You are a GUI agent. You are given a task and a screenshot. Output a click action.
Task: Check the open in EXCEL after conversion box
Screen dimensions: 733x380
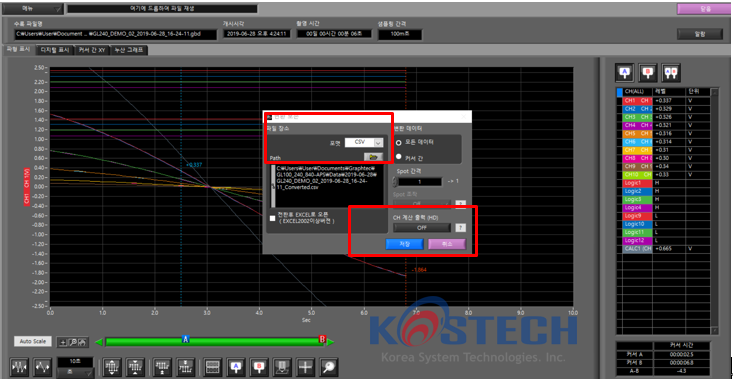[273, 218]
